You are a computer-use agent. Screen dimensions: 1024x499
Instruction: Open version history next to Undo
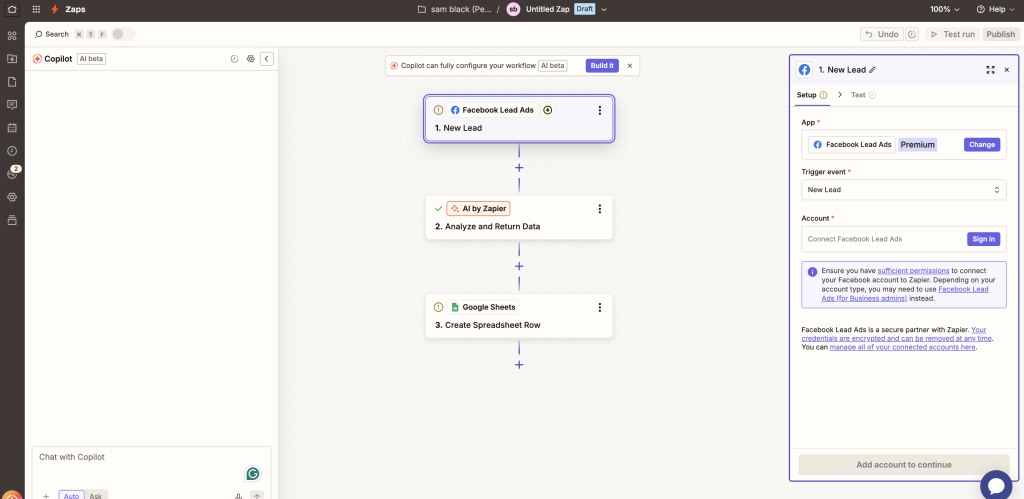point(912,34)
